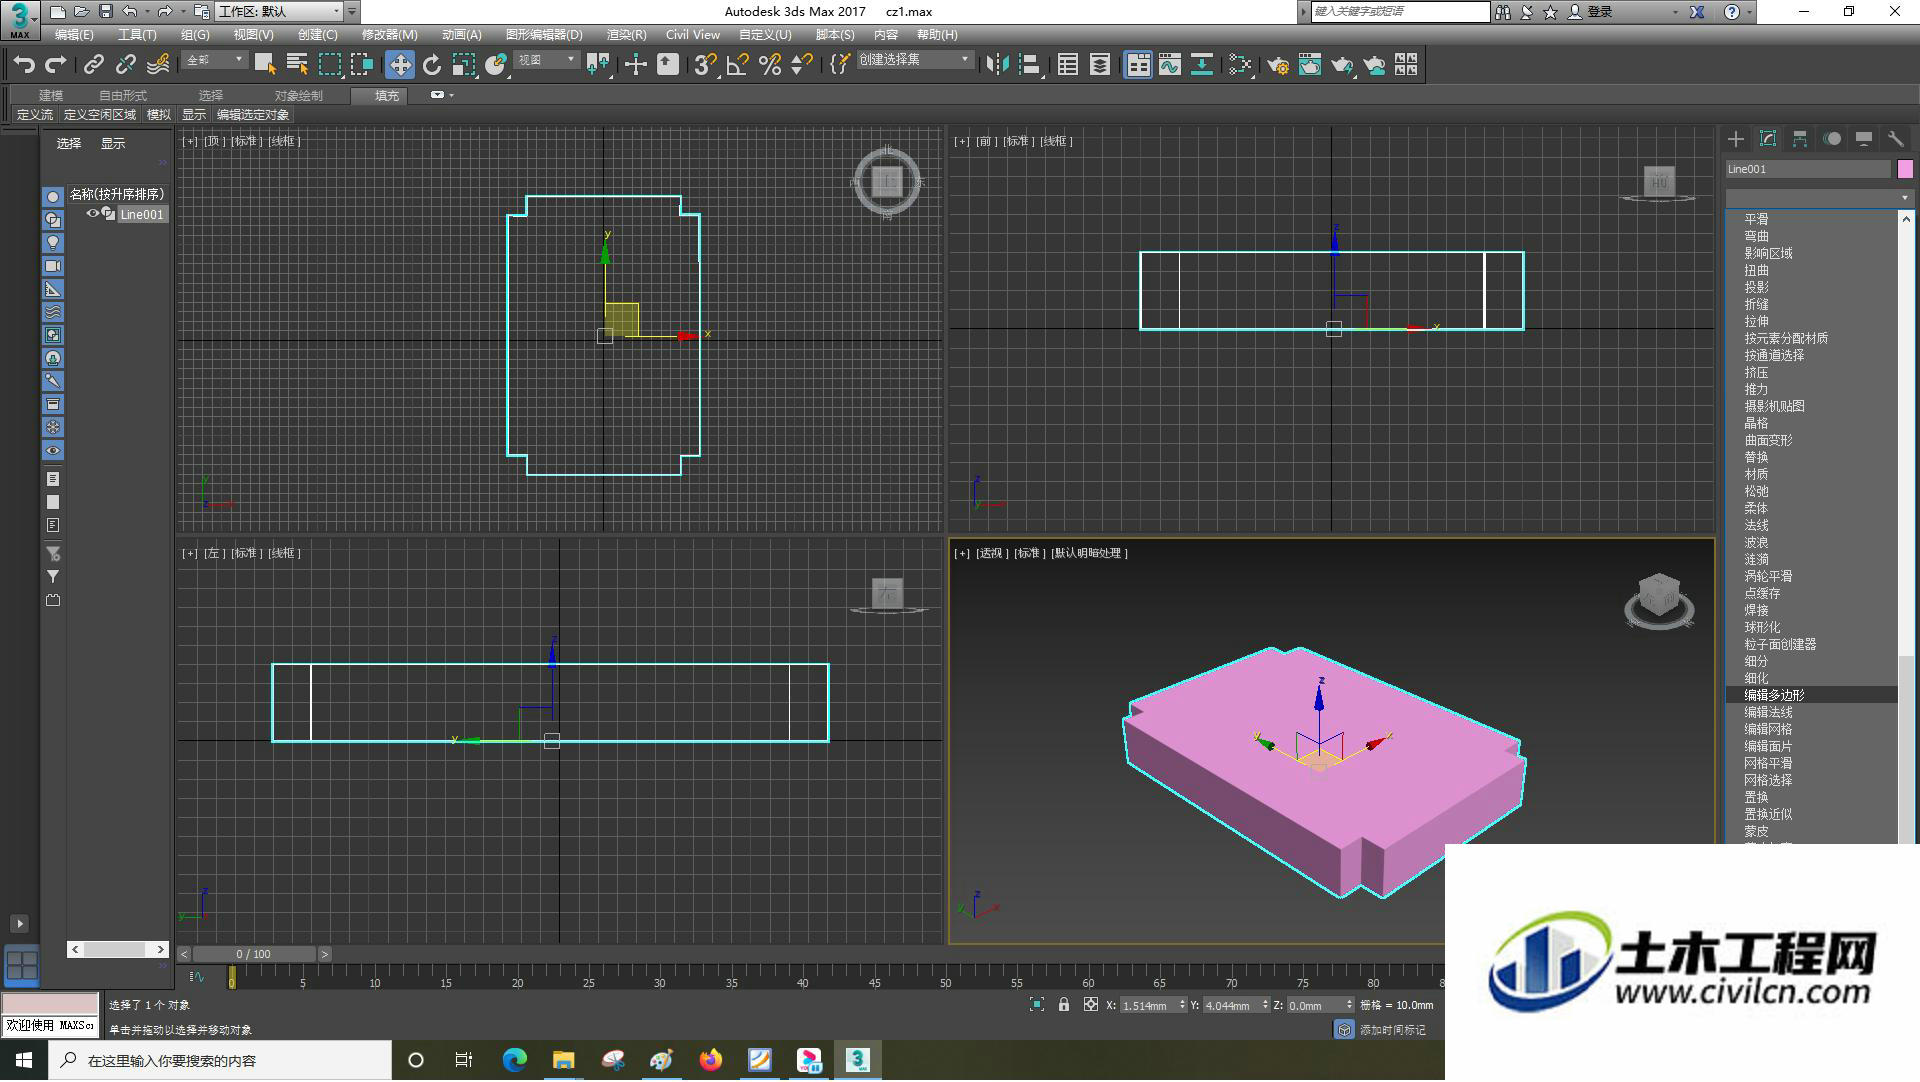Open the 修改器(M) menu
Image resolution: width=1920 pixels, height=1082 pixels.
pyautogui.click(x=389, y=35)
